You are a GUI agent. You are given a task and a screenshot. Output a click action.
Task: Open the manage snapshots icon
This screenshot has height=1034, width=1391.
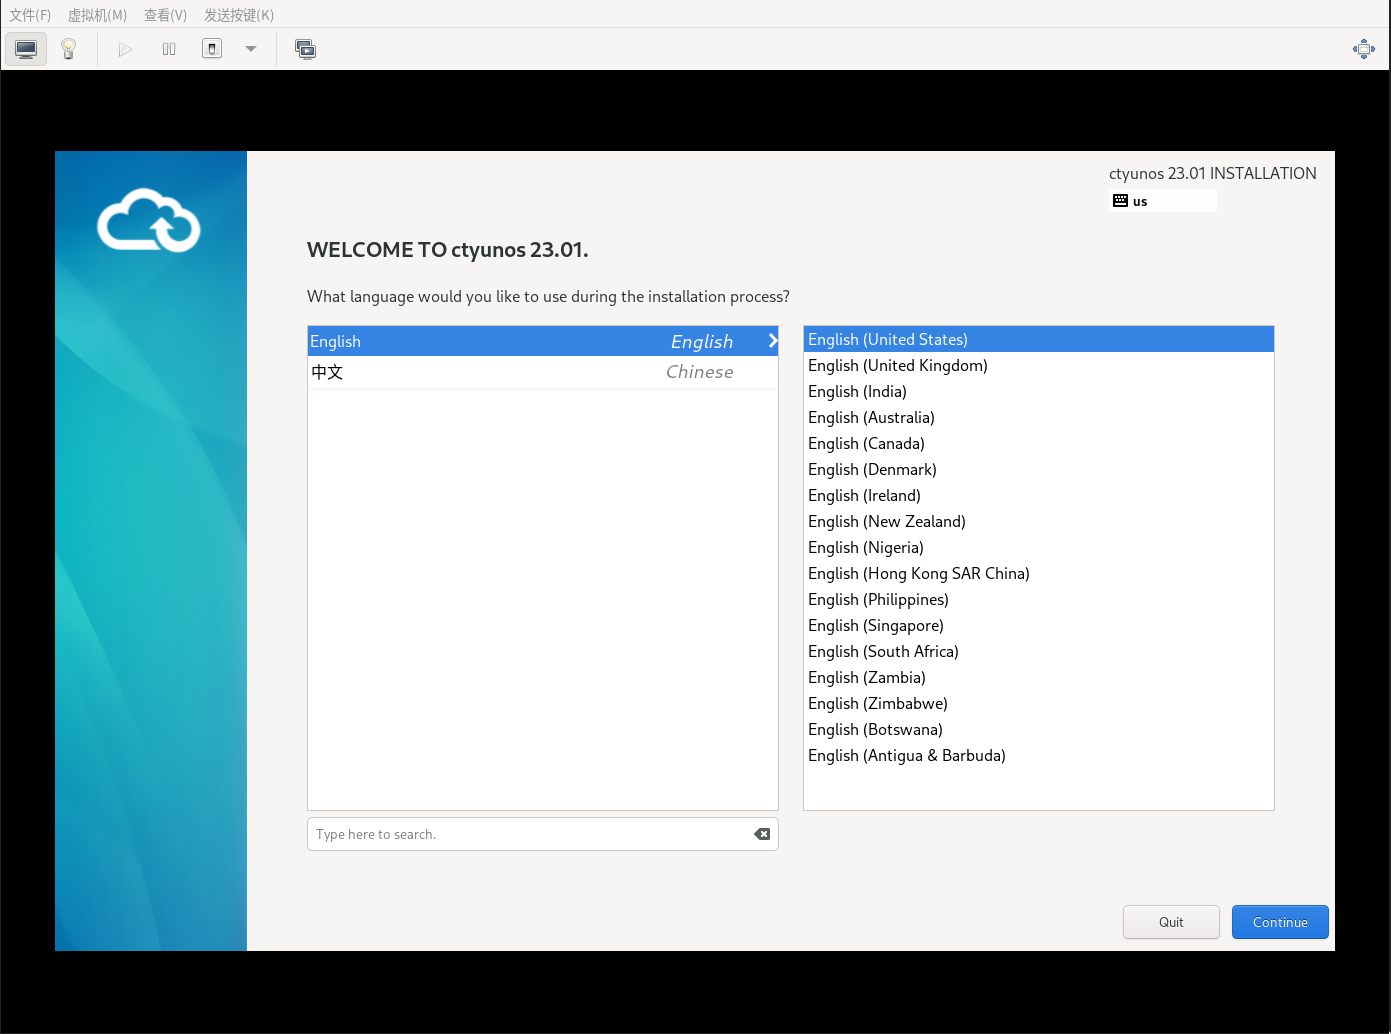306,49
